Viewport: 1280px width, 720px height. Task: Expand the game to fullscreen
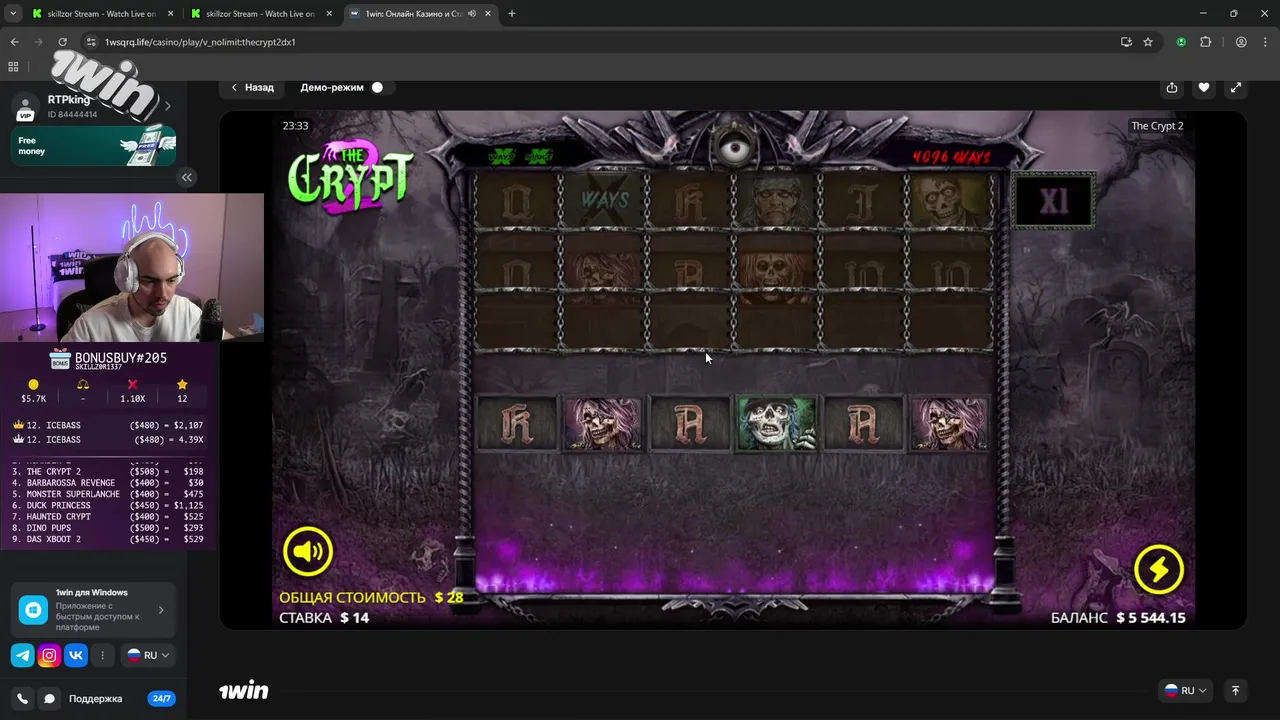(x=1236, y=88)
